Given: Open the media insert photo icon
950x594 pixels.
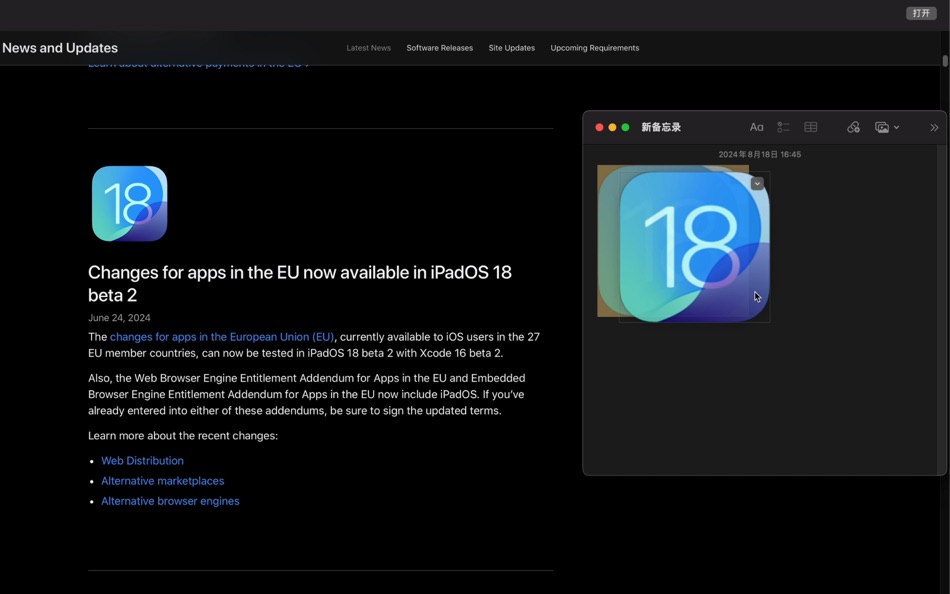Looking at the screenshot, I should click(882, 127).
